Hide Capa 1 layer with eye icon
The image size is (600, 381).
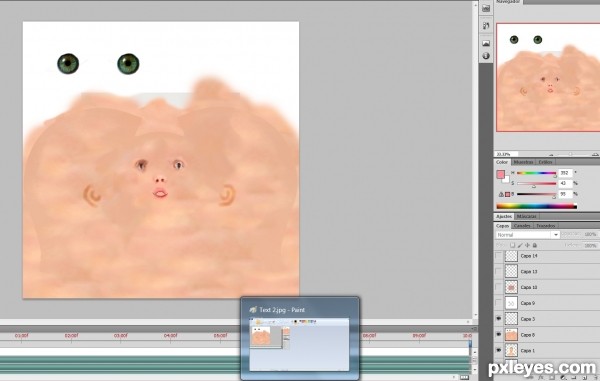[499, 350]
